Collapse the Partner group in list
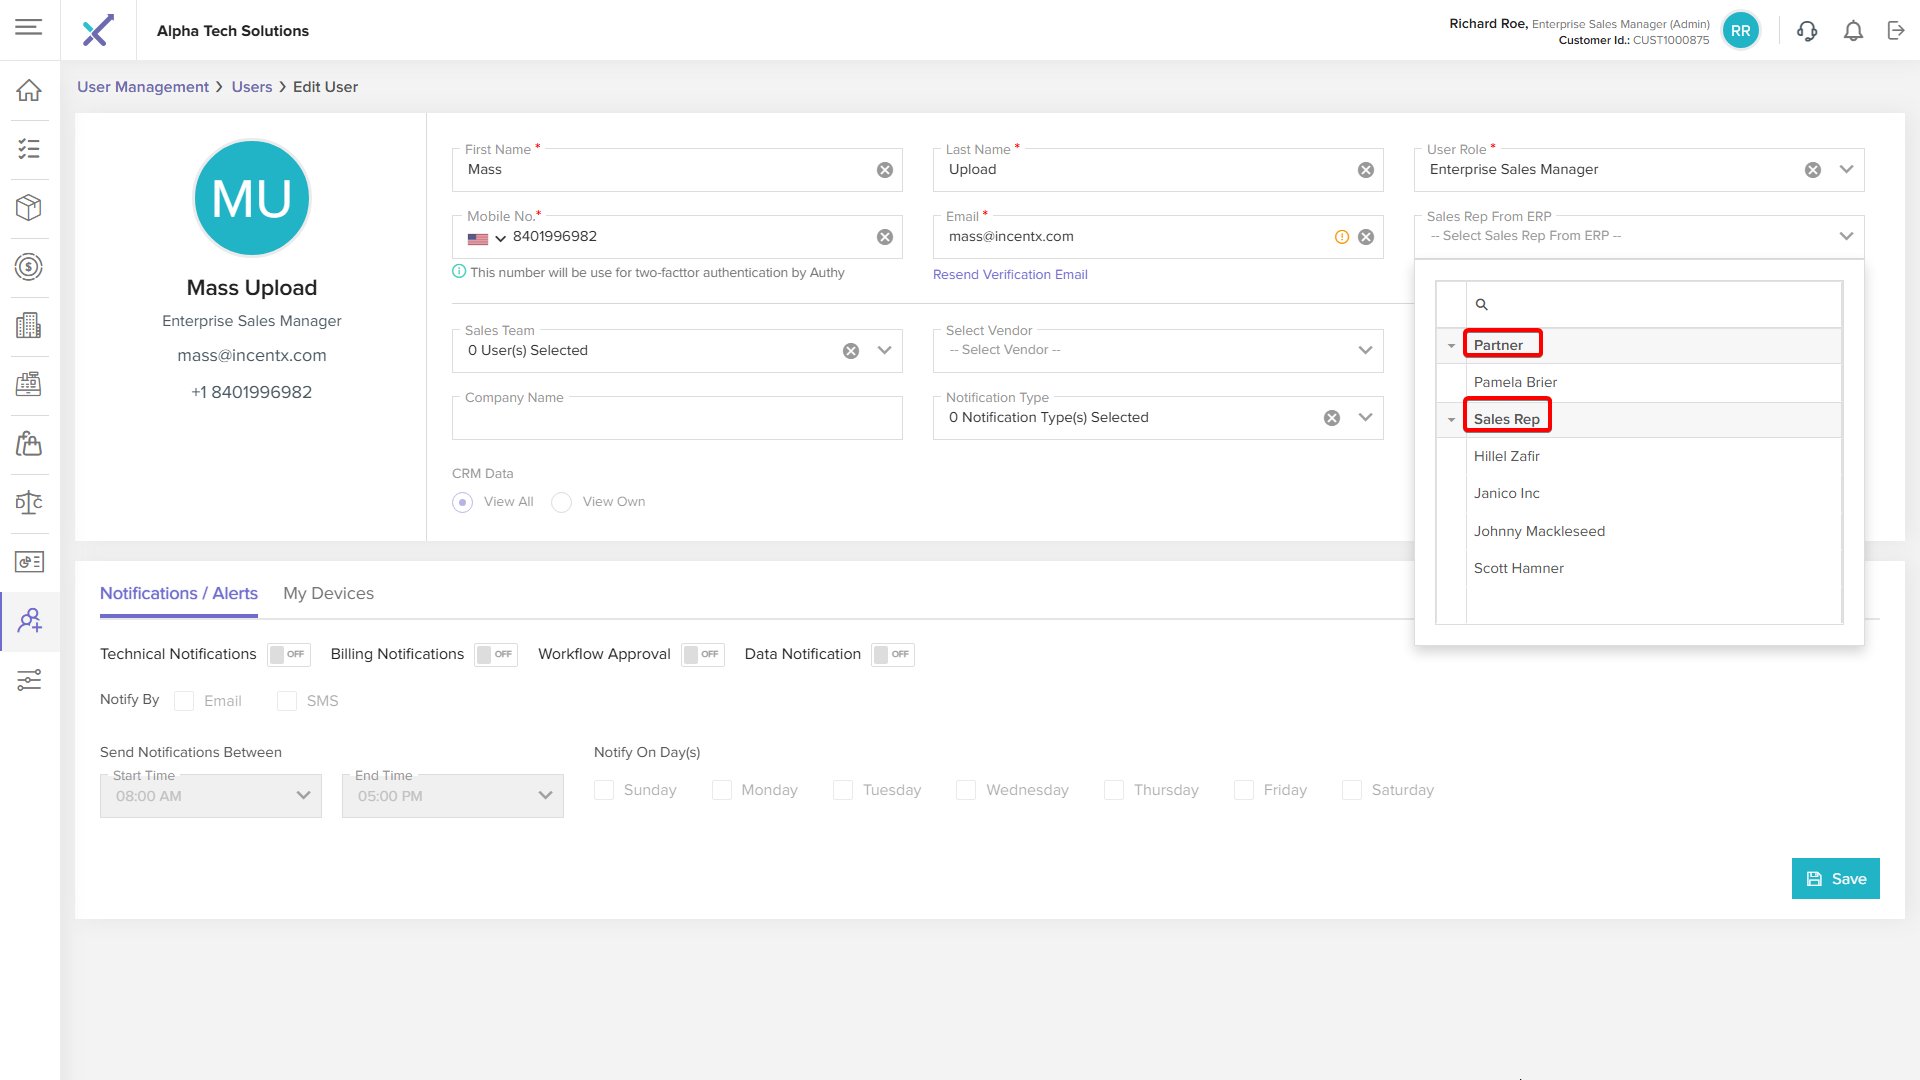 1451,346
